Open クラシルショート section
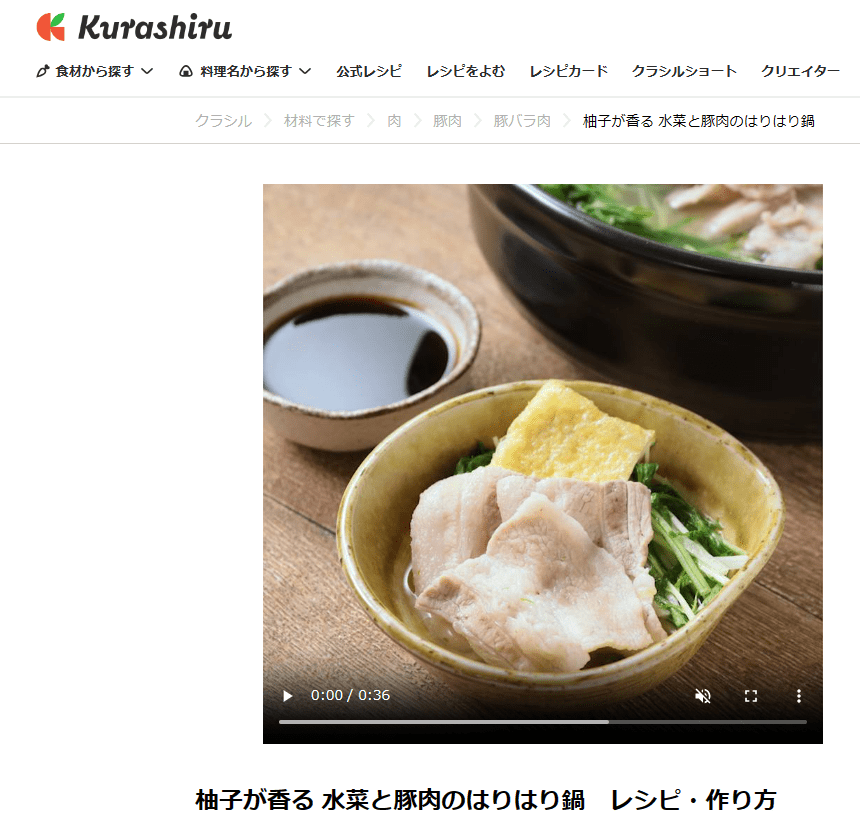This screenshot has width=860, height=824. (x=684, y=71)
